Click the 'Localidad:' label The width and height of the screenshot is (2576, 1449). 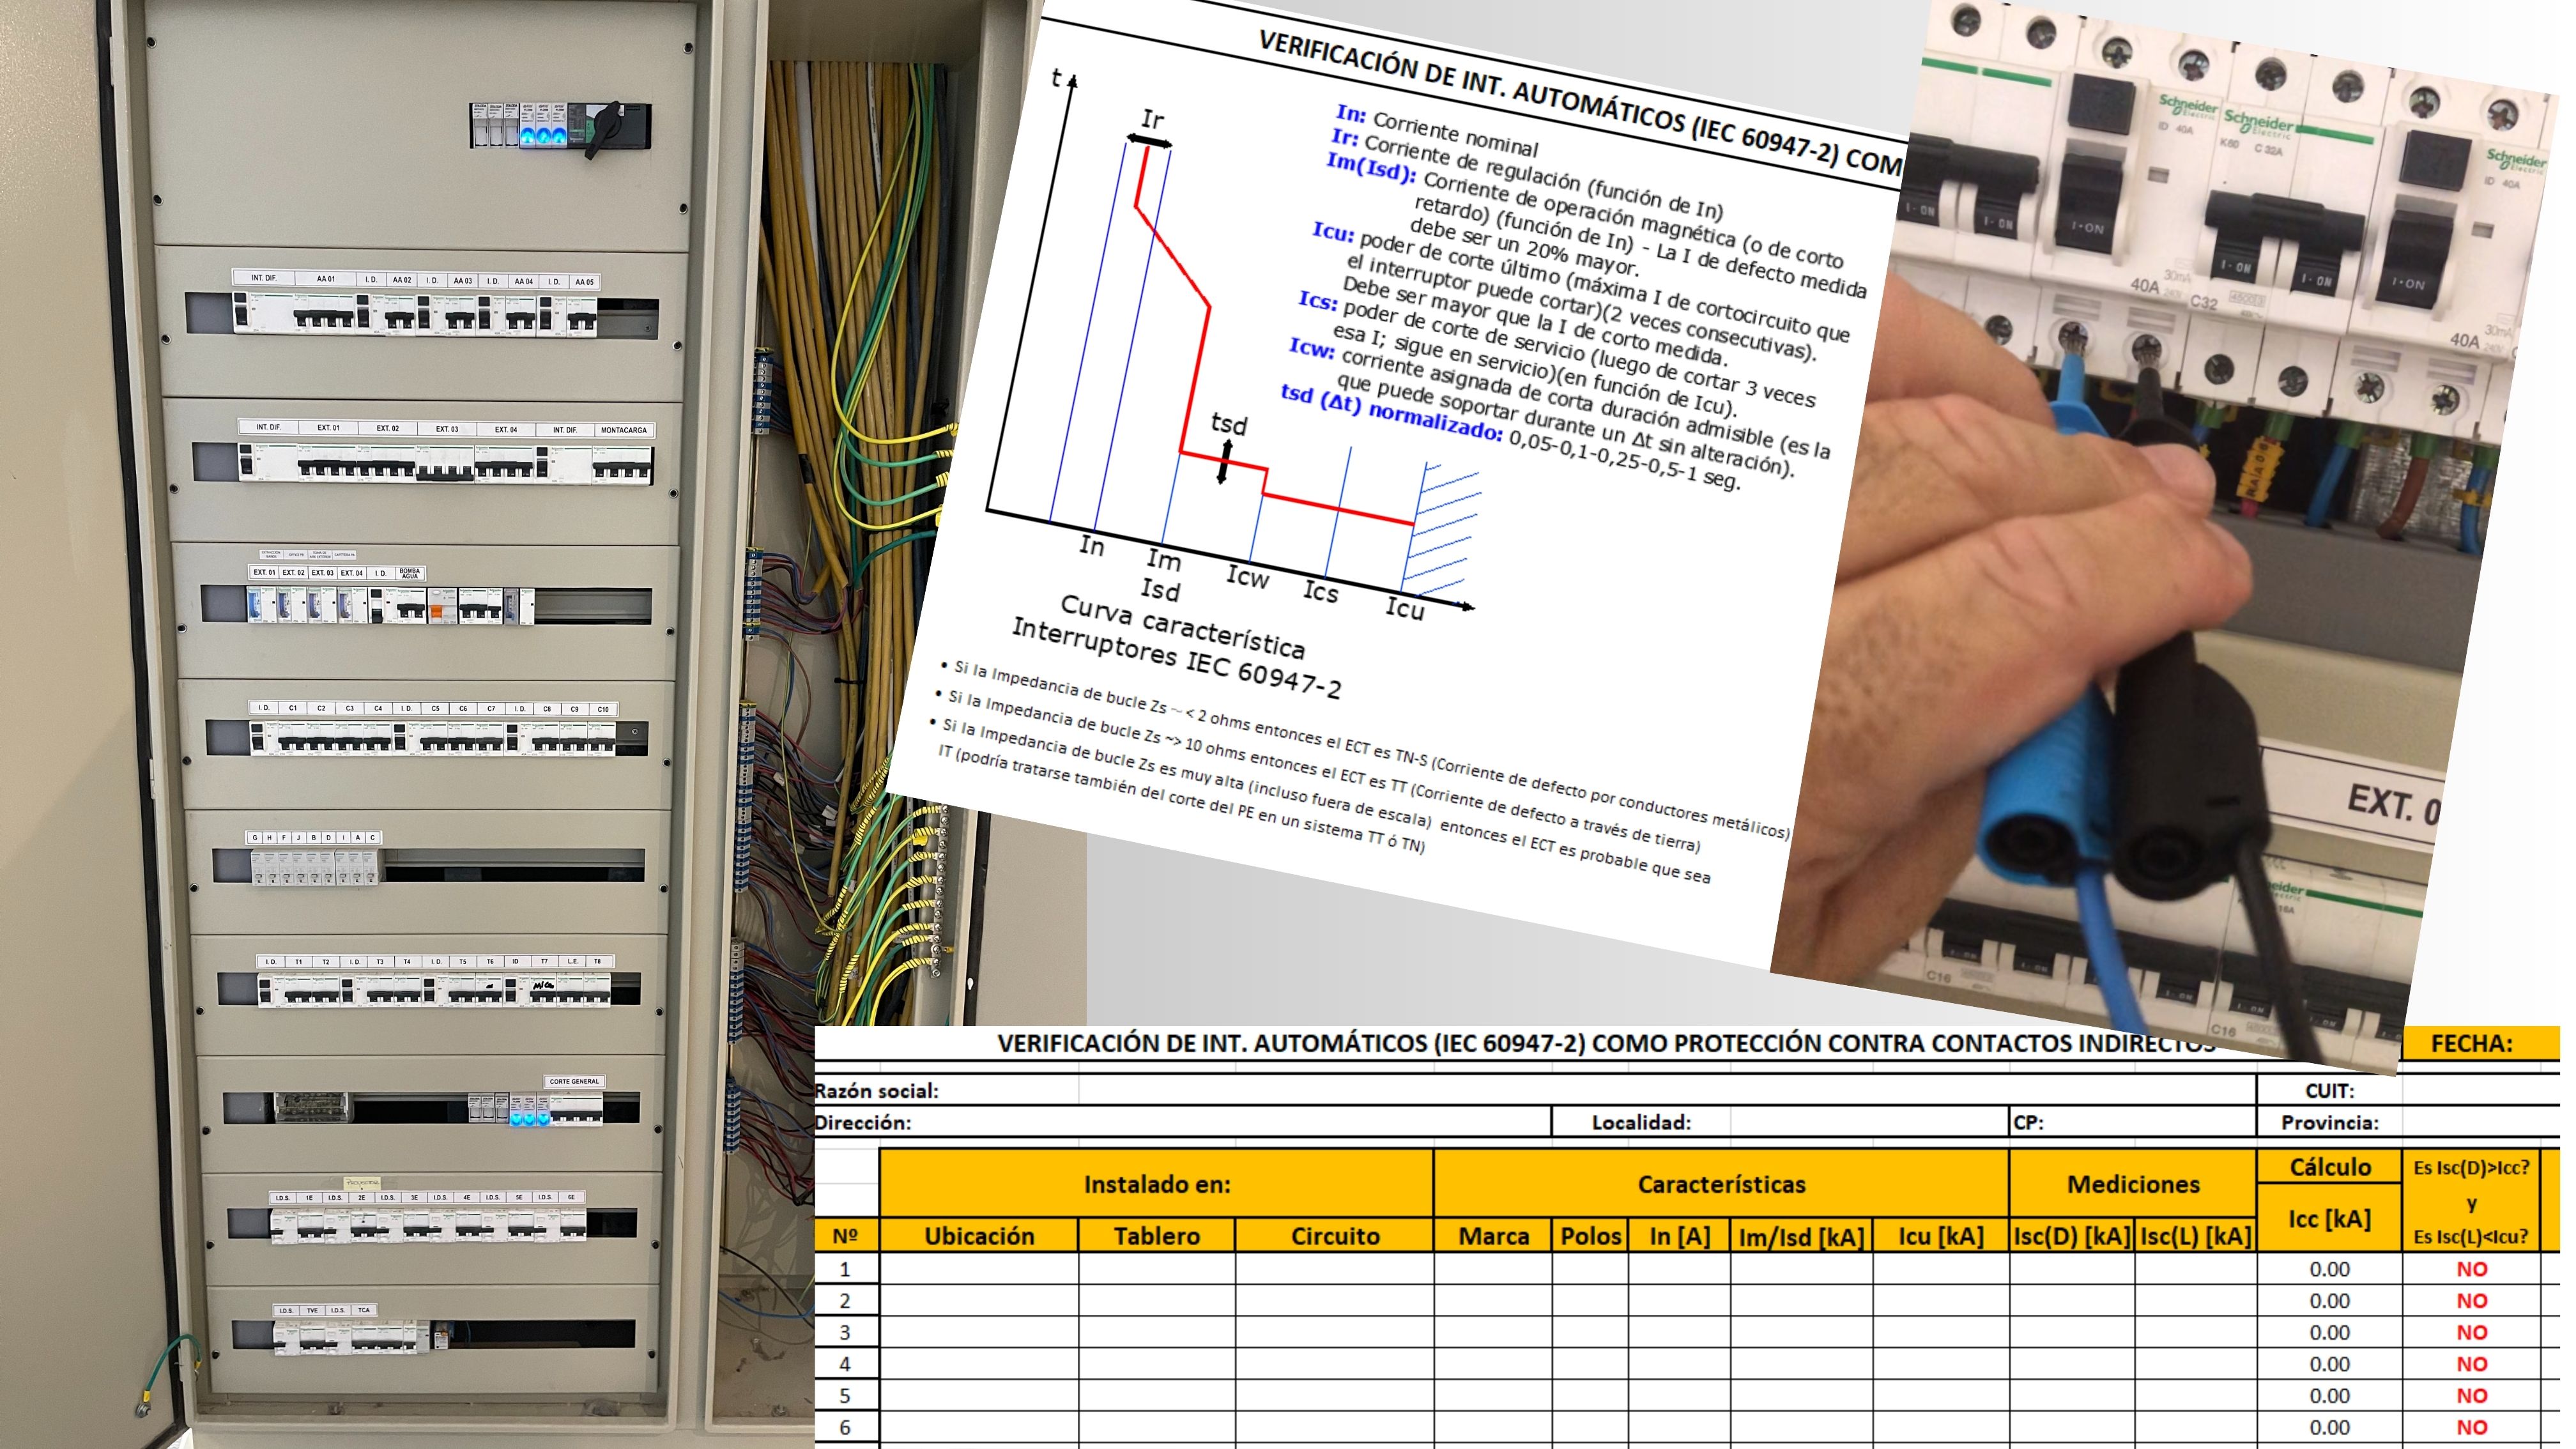click(1641, 1123)
